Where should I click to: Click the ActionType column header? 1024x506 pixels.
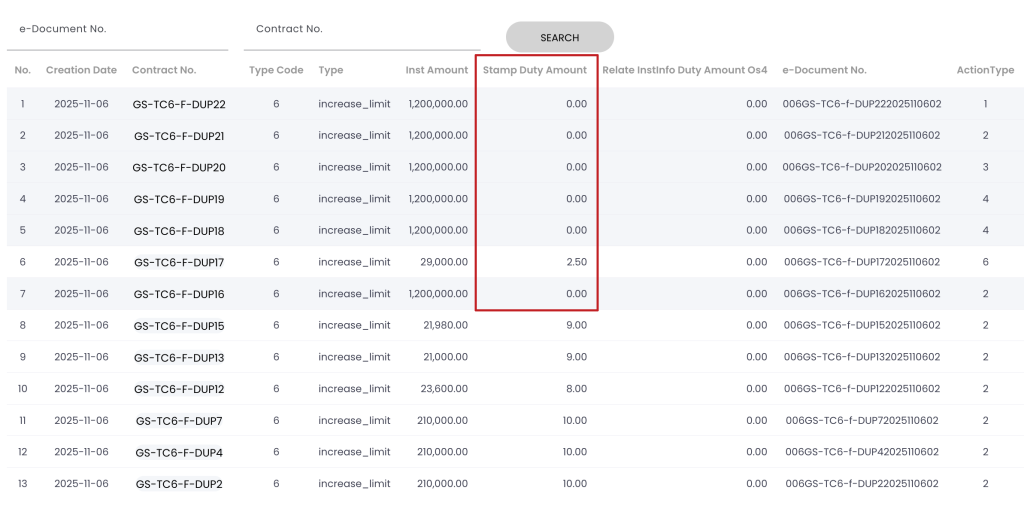985,70
